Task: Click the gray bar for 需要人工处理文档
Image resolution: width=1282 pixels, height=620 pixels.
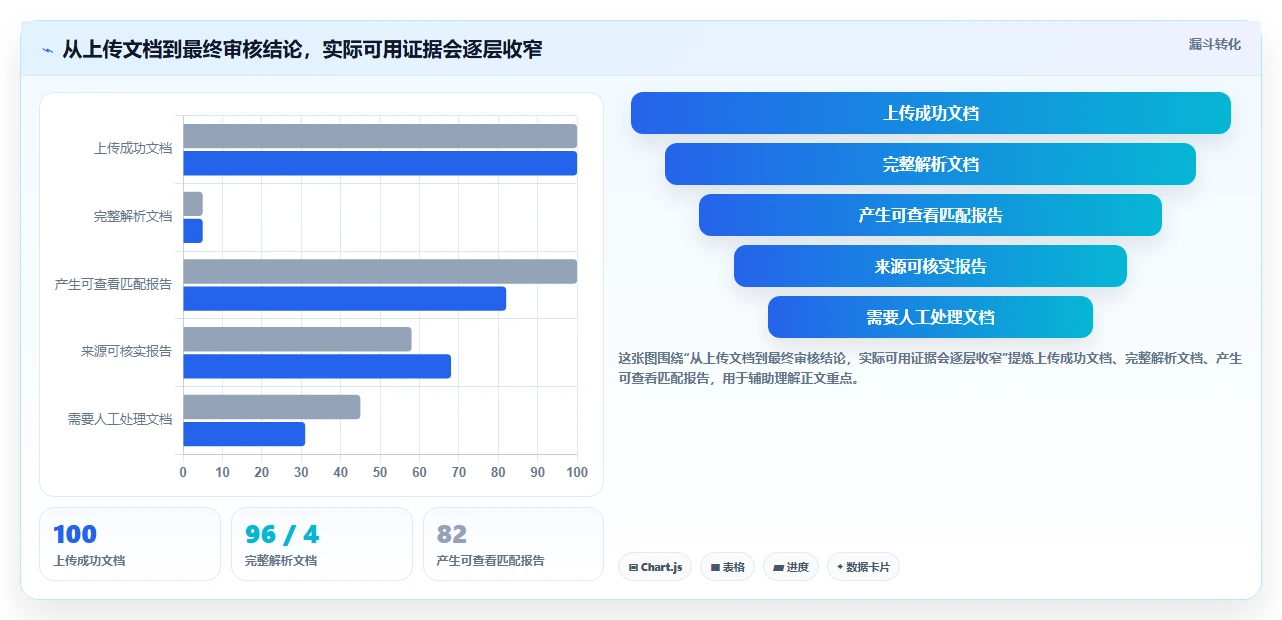Action: pyautogui.click(x=271, y=407)
